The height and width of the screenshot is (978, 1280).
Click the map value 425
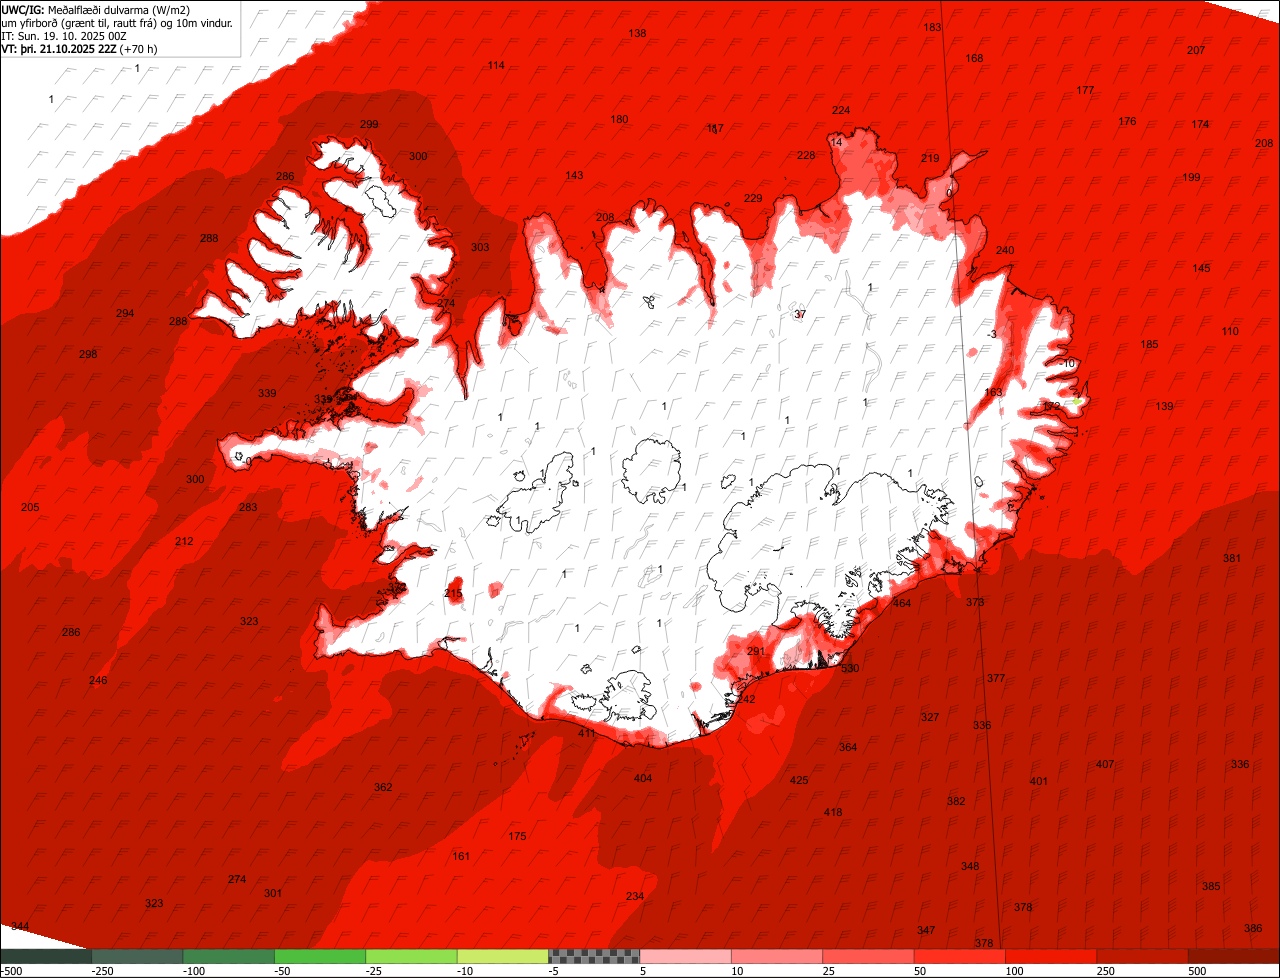click(x=799, y=780)
